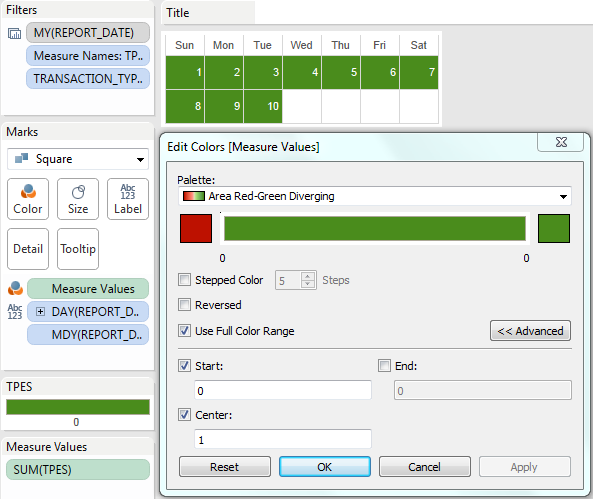Image resolution: width=593 pixels, height=499 pixels.
Task: Select calendar day 1 cell
Action: tap(185, 73)
